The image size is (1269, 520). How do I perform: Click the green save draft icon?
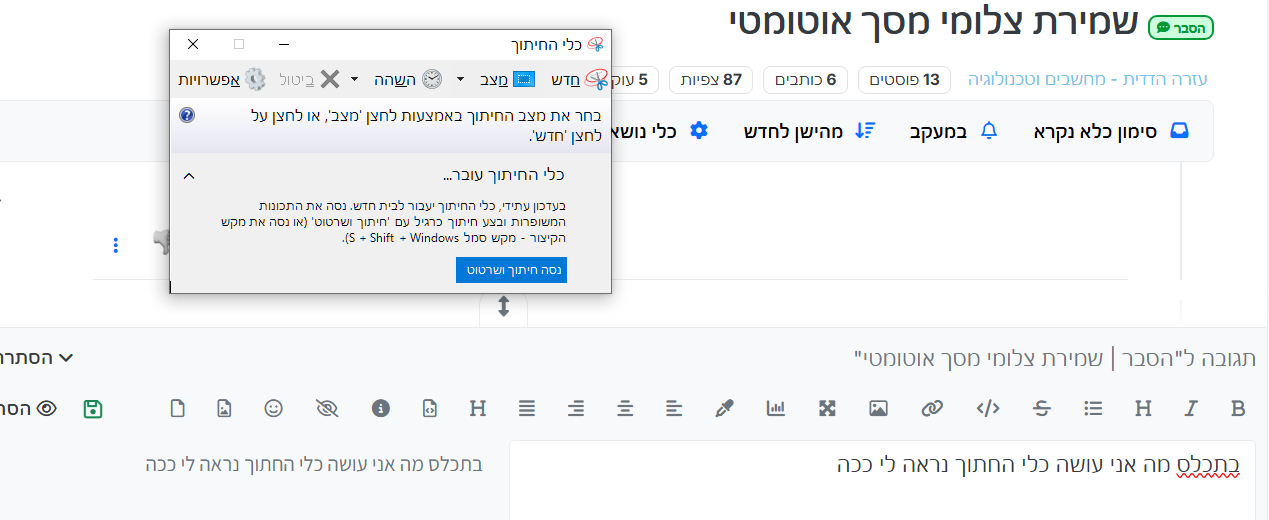tap(93, 408)
